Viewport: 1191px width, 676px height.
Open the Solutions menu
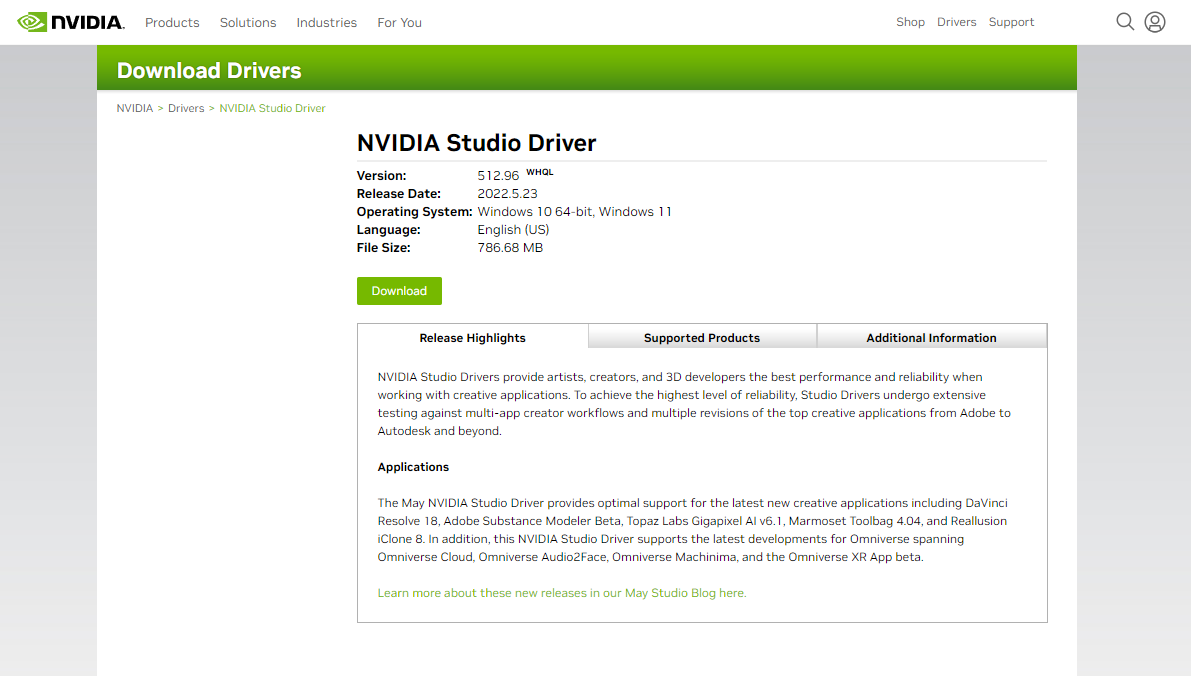[248, 23]
